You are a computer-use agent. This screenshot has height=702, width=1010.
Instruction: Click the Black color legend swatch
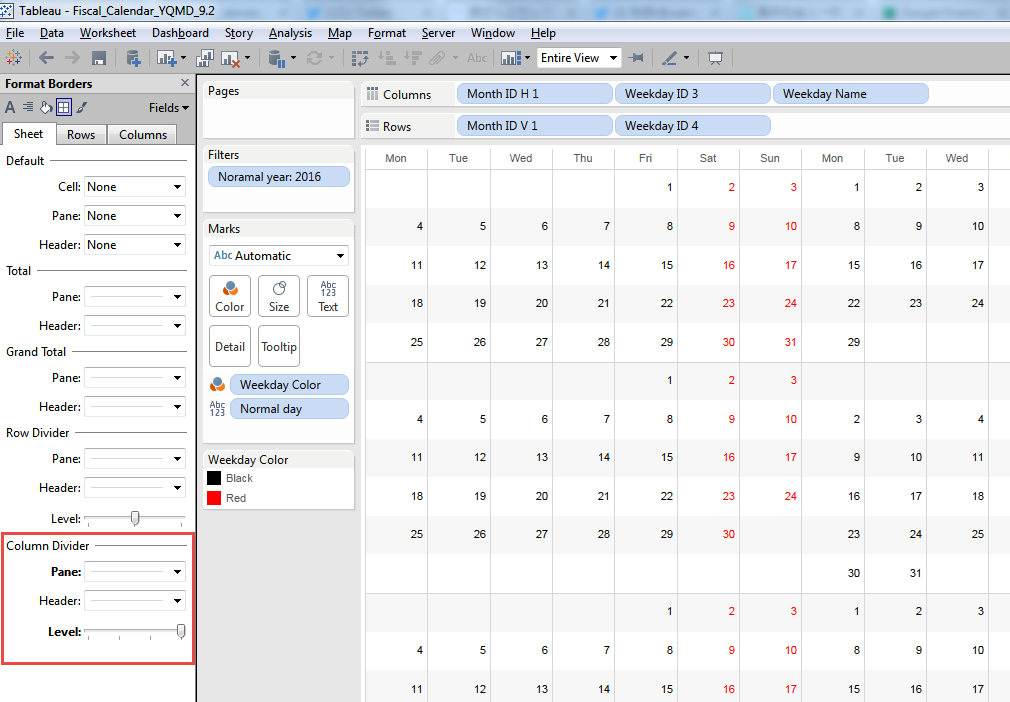pyautogui.click(x=214, y=478)
